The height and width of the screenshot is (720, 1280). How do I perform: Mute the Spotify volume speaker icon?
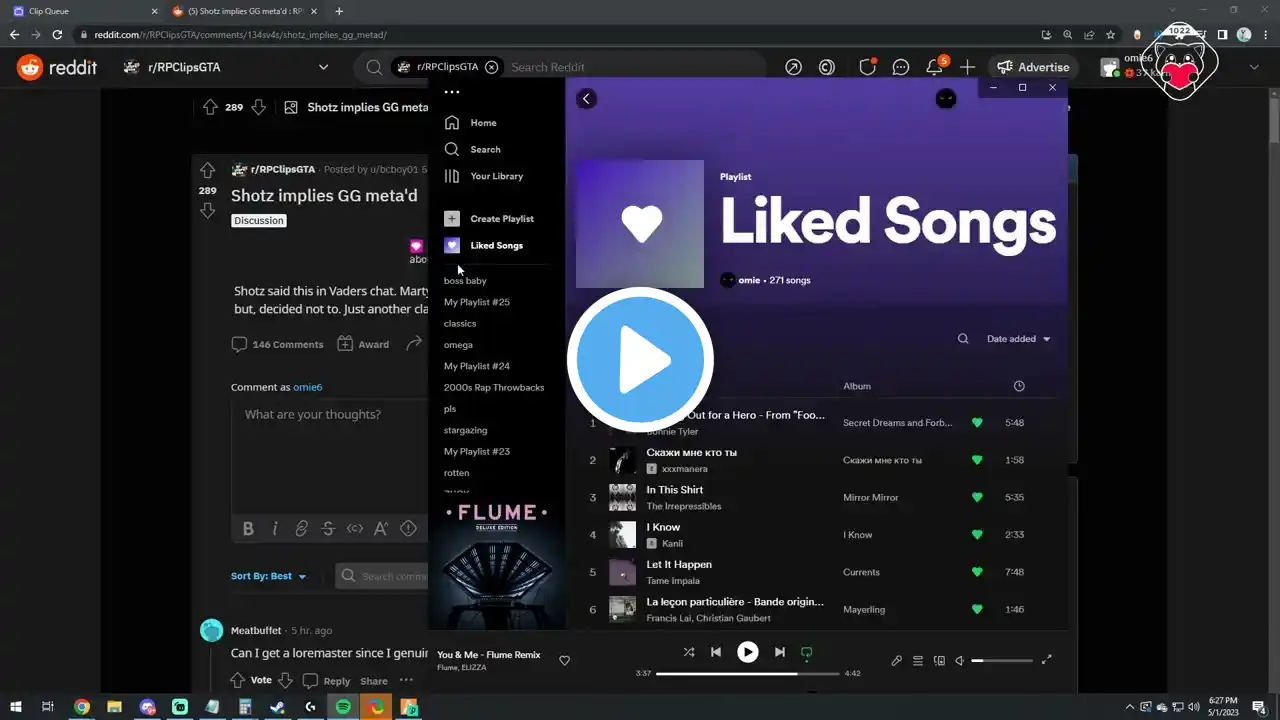960,660
